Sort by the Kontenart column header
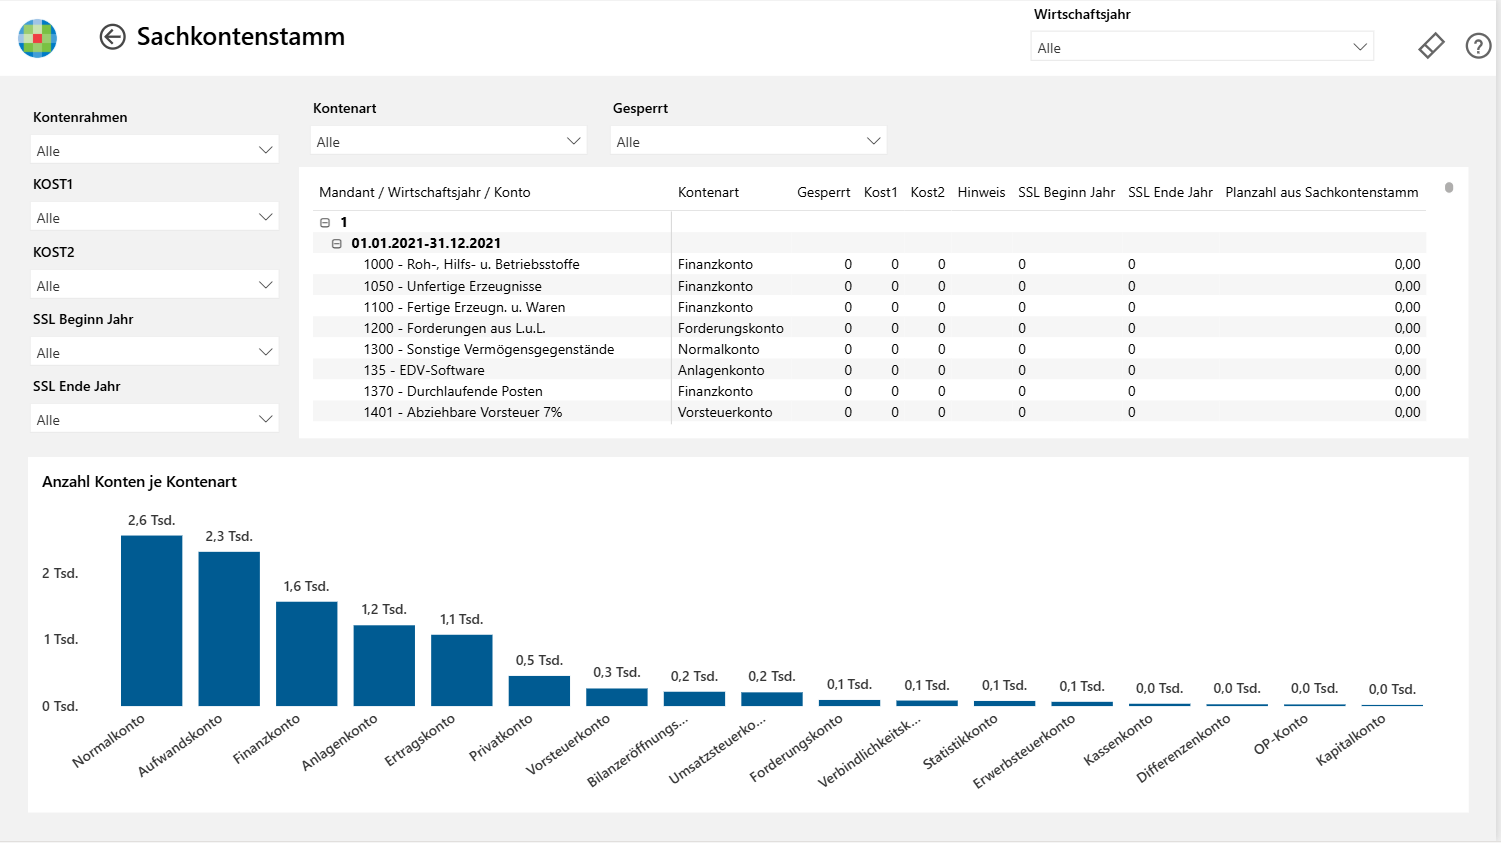 coord(708,192)
